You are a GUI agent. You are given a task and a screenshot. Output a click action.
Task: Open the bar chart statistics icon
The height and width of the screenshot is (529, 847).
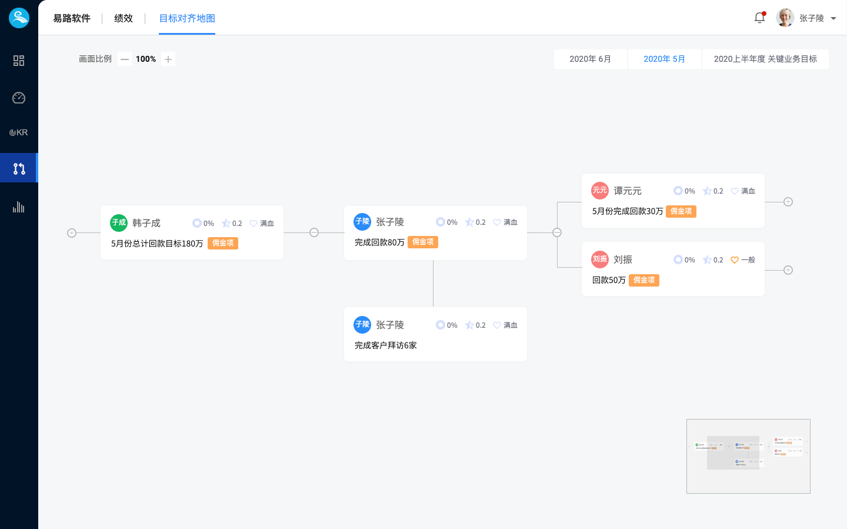(19, 207)
